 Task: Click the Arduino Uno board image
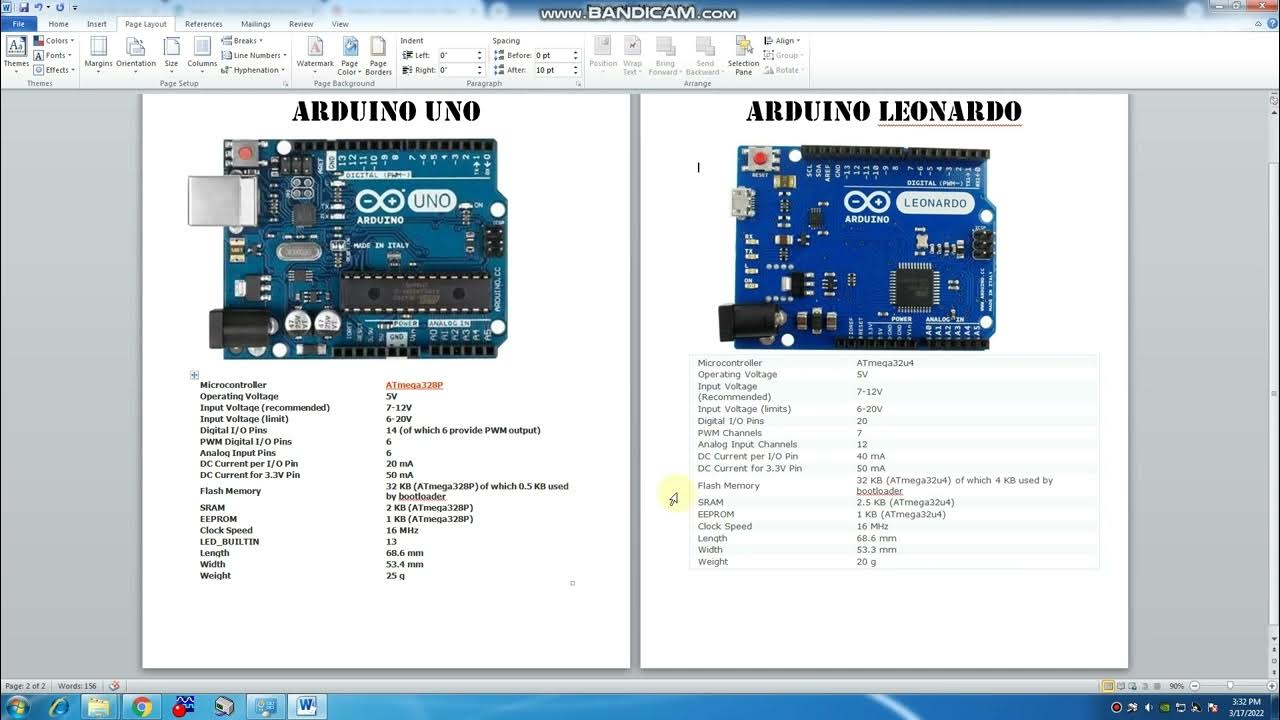click(348, 248)
